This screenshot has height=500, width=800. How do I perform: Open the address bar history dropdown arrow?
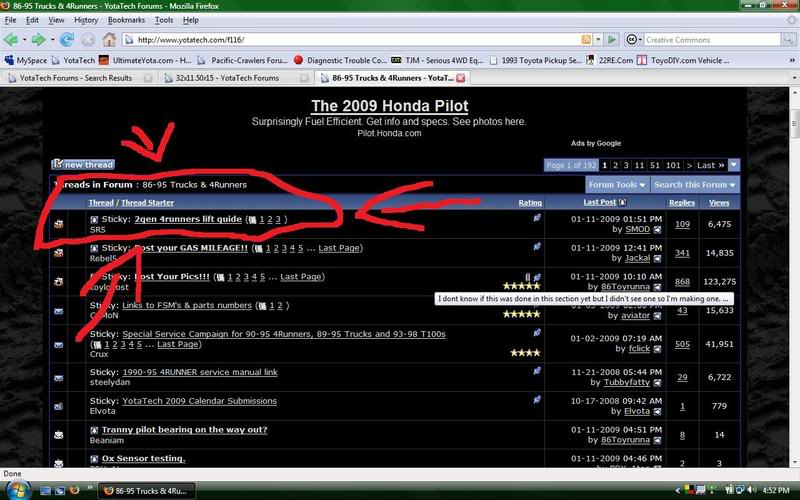tap(598, 39)
